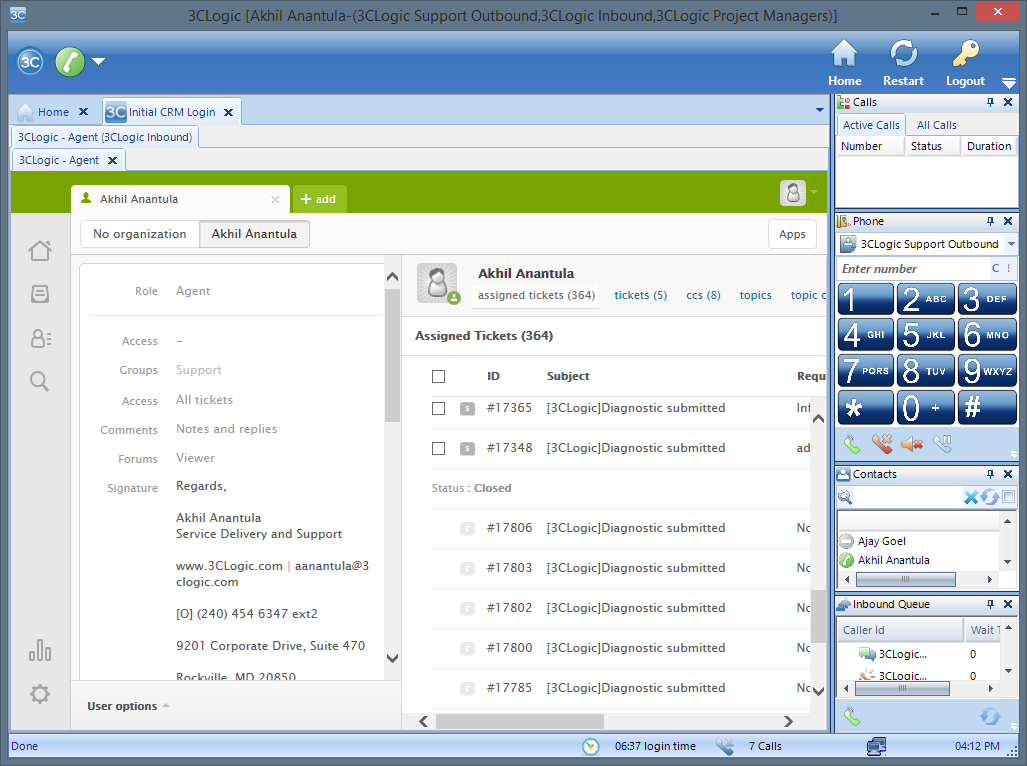Screen dimensions: 1027x766
Task: Open the 3CLogic Support Outbound dropdown
Action: point(1010,244)
